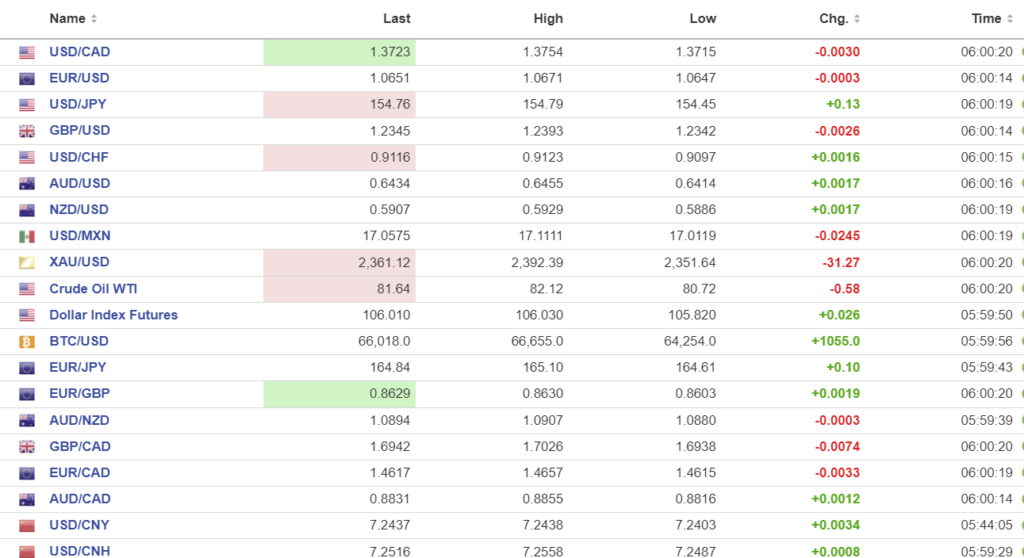The image size is (1024, 558).
Task: Click the High column header
Action: tap(548, 19)
